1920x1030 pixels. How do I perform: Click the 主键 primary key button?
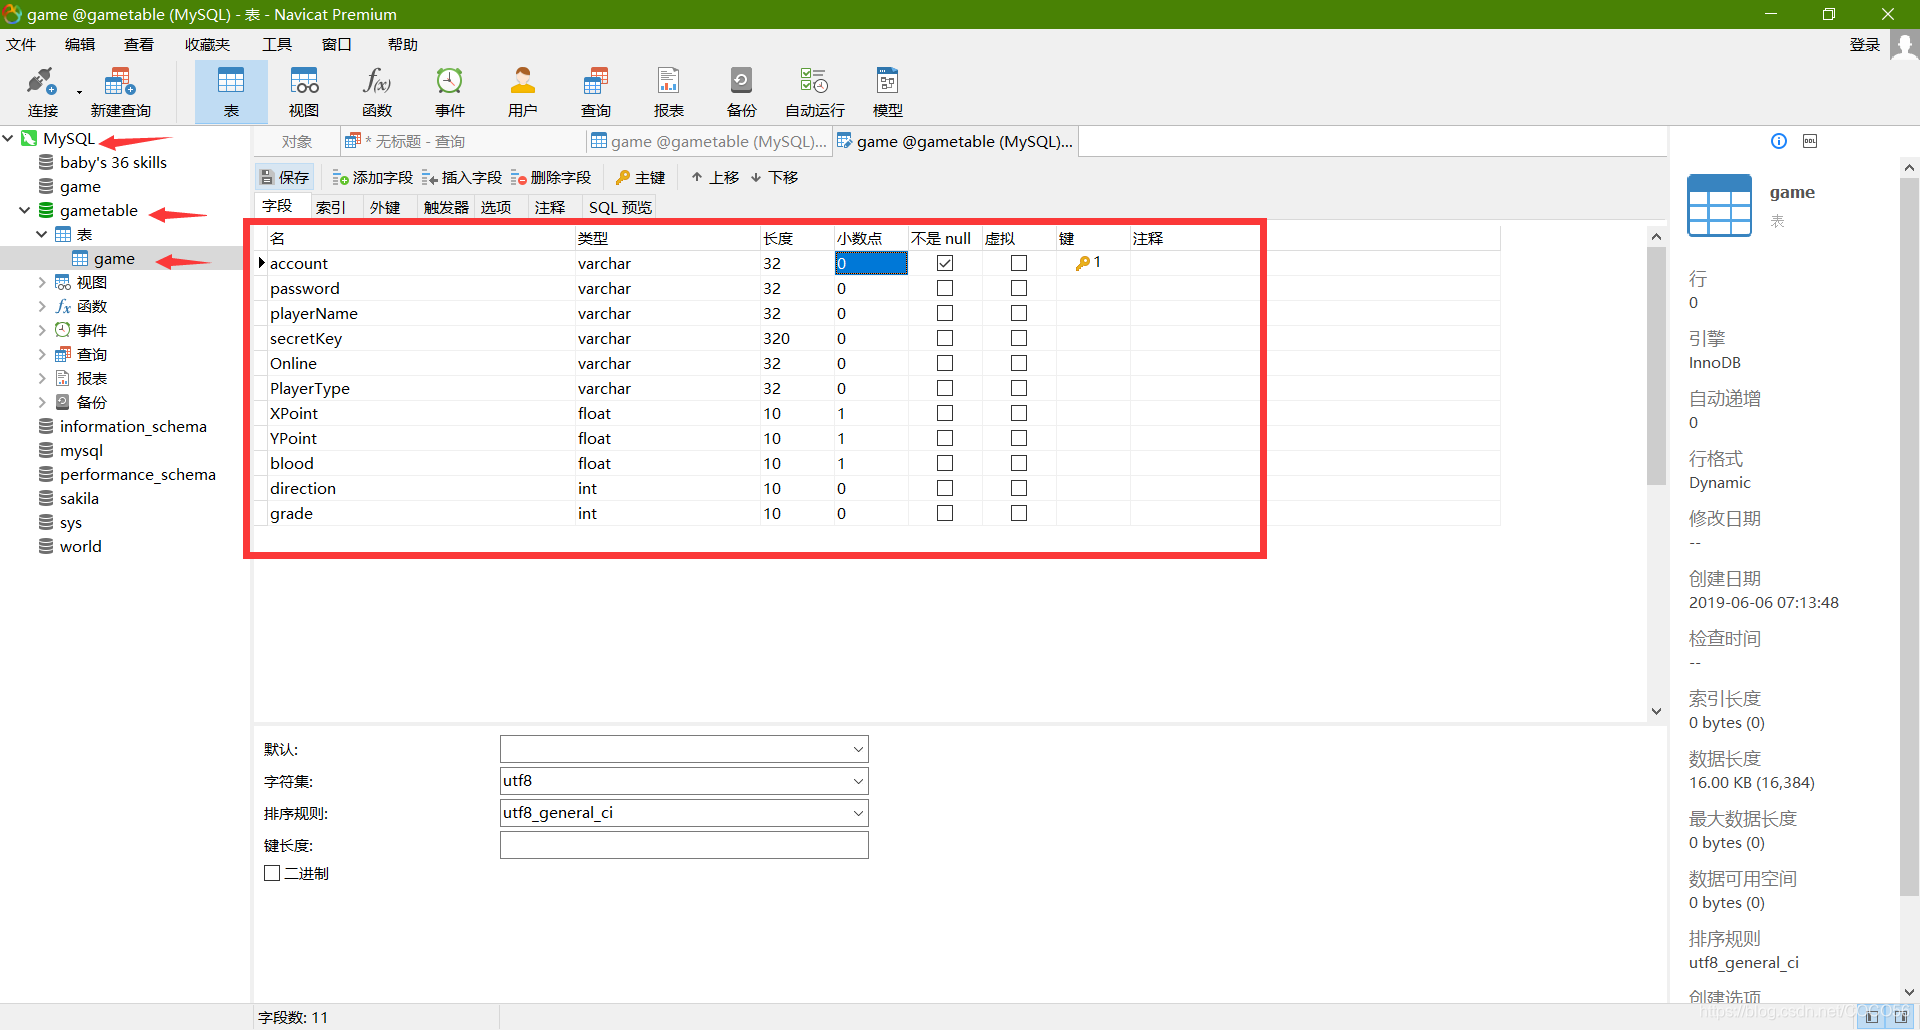pos(640,177)
